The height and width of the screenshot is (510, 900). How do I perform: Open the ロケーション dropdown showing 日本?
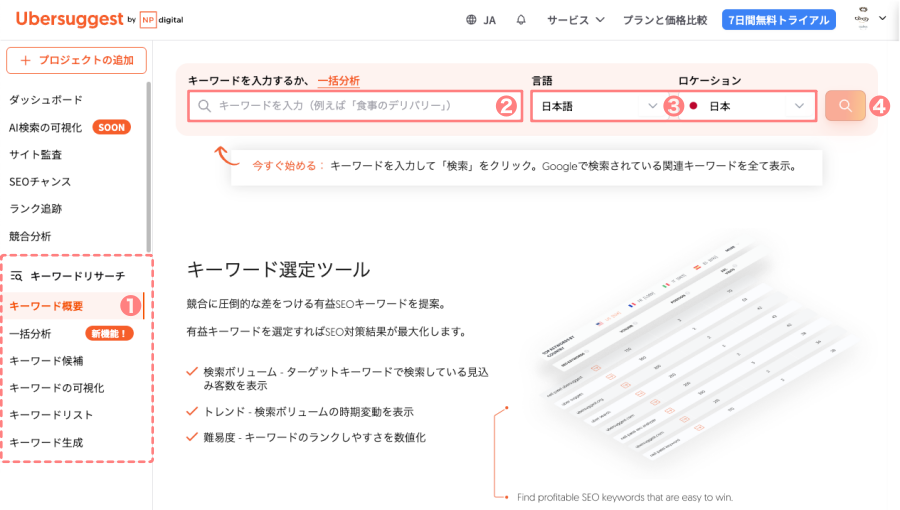point(748,106)
